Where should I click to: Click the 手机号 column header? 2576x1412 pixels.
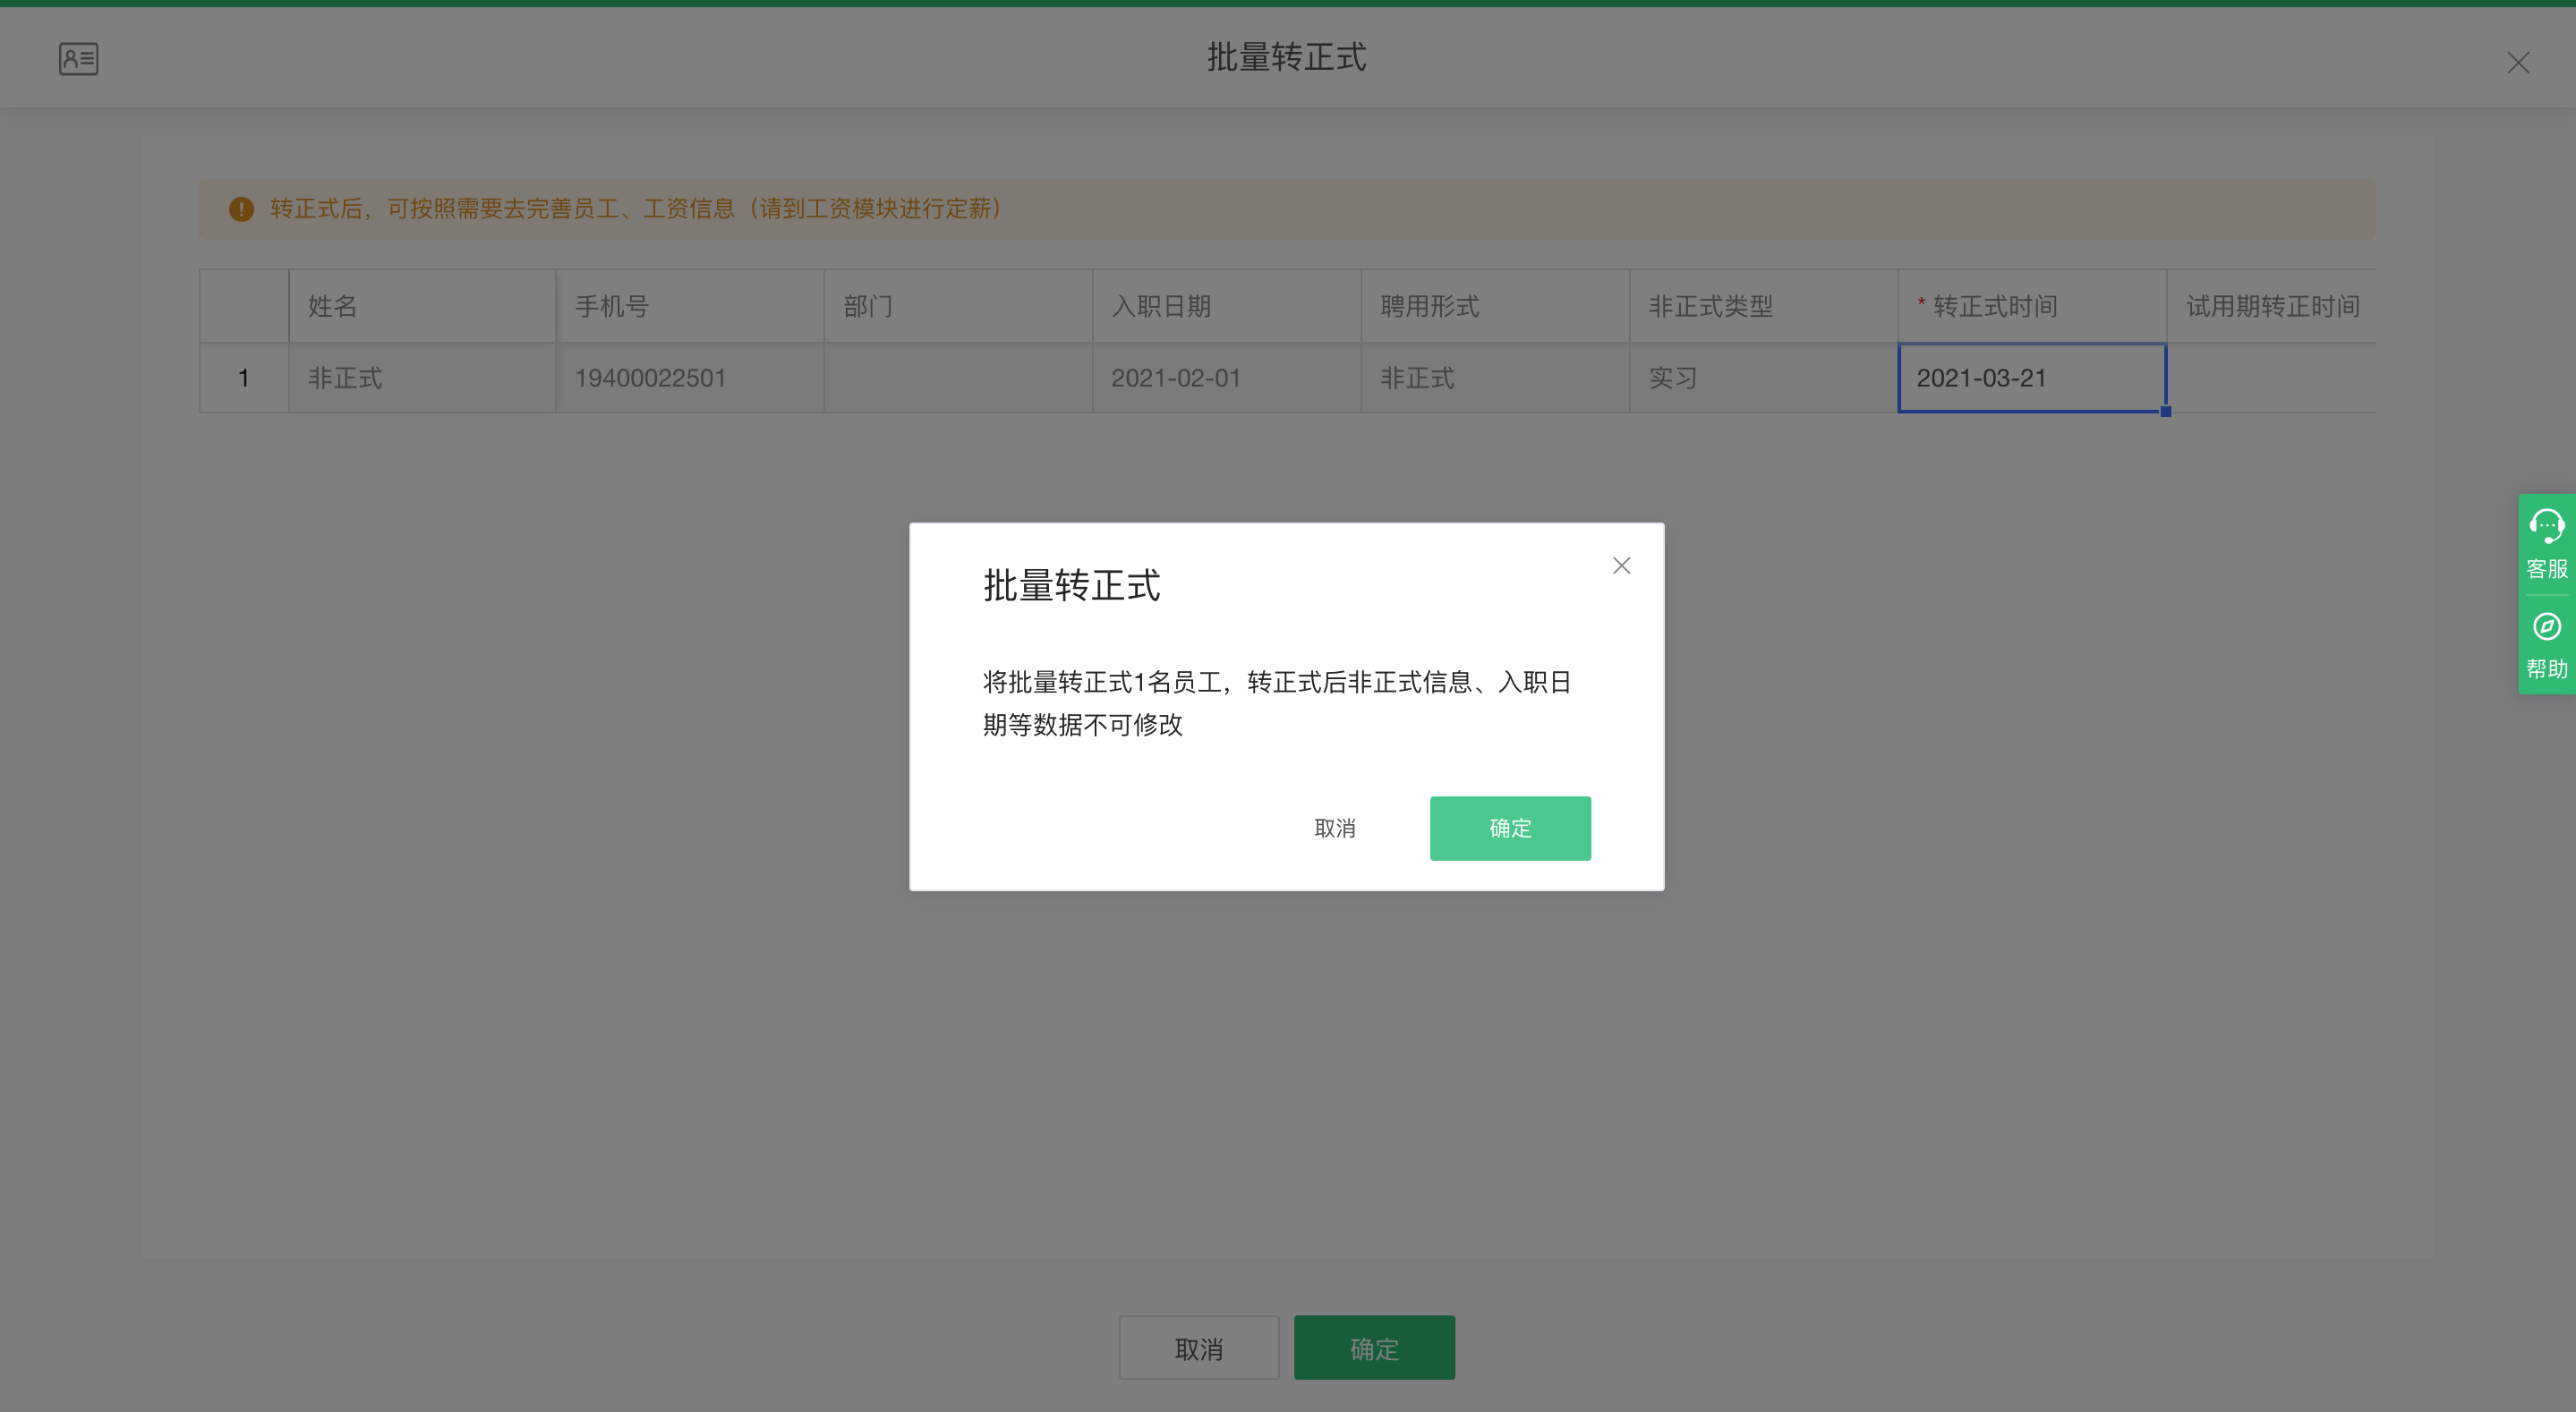[690, 306]
